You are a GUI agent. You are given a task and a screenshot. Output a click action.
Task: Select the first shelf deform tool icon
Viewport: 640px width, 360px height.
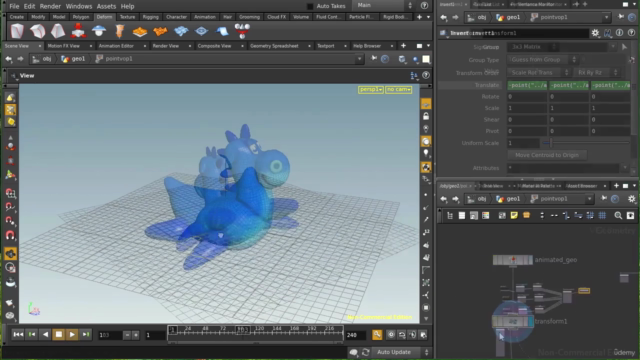[x=17, y=31]
